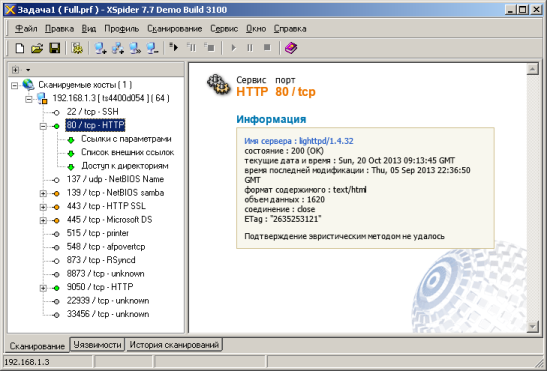Expand the 9050 / tcp - HTTP node

coord(43,288)
